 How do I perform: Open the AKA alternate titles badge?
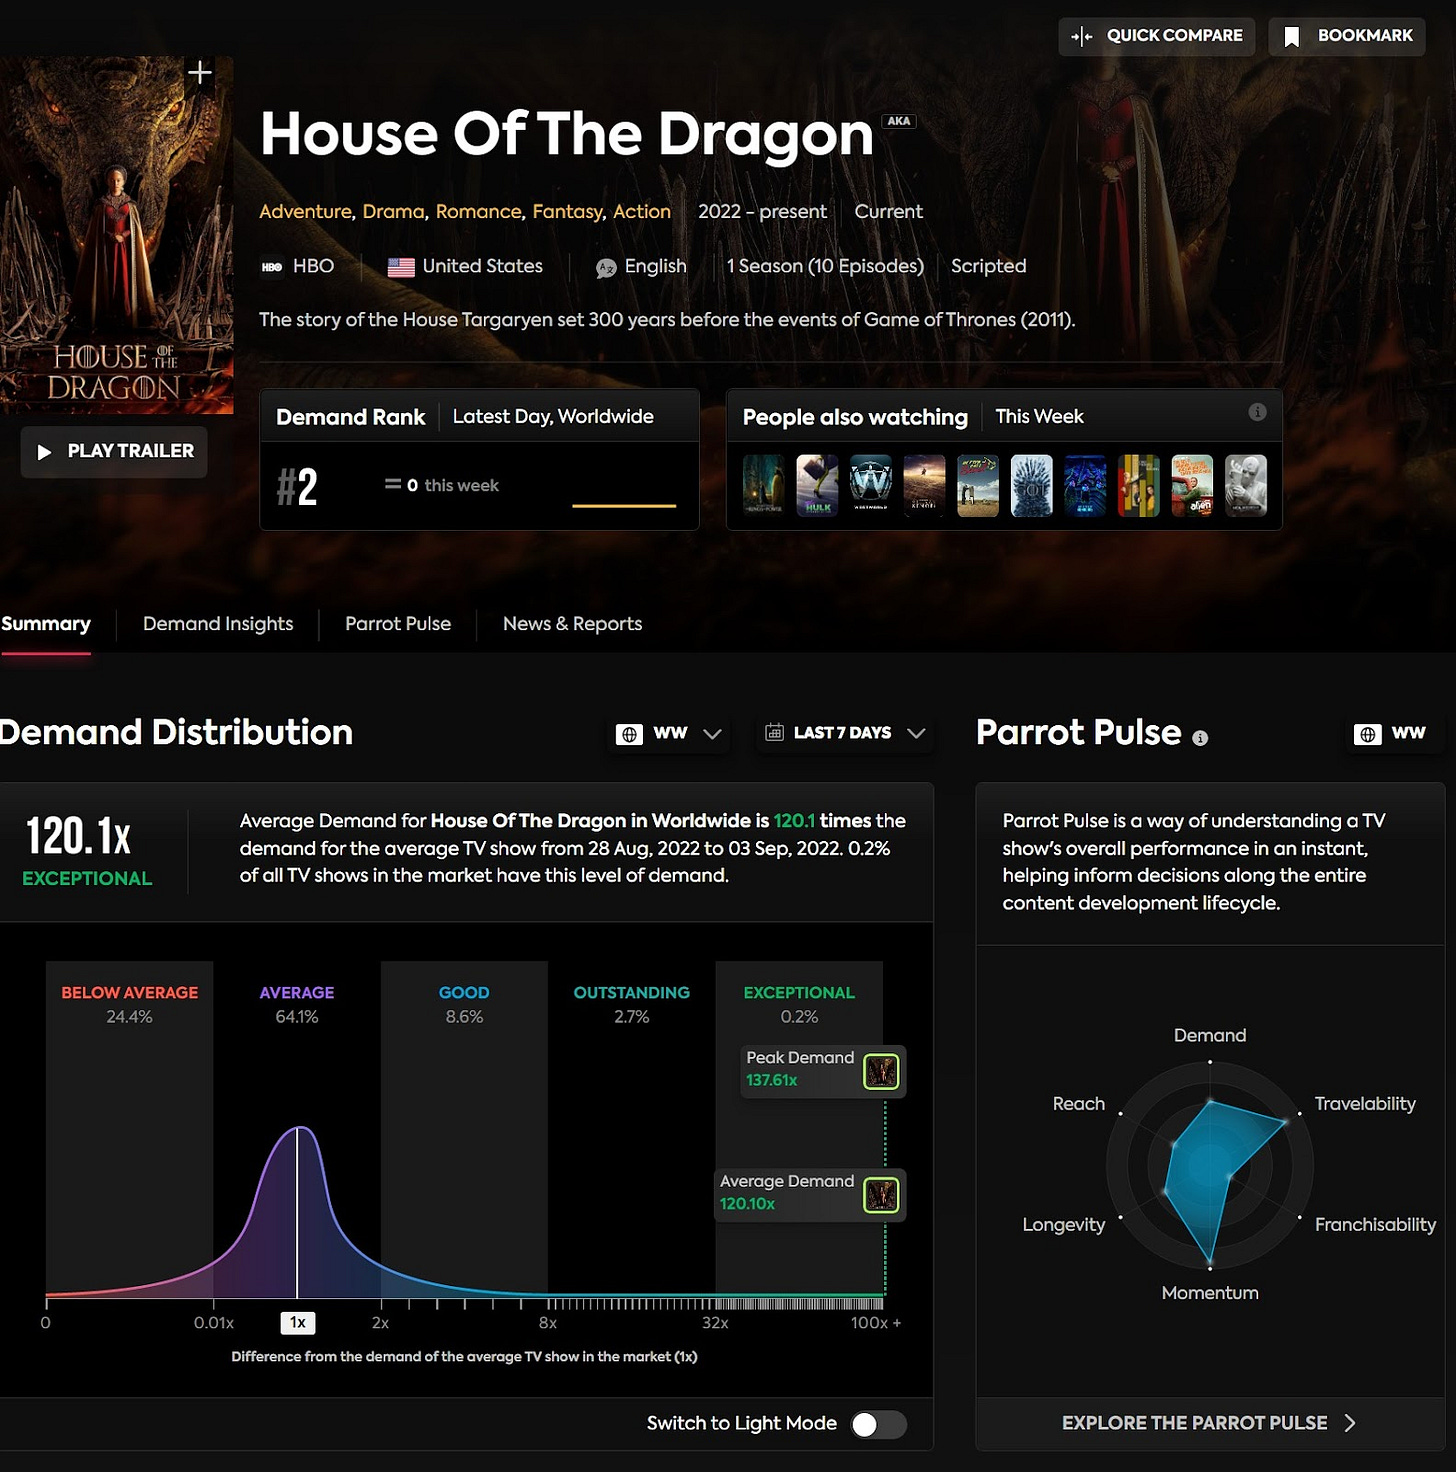click(898, 121)
